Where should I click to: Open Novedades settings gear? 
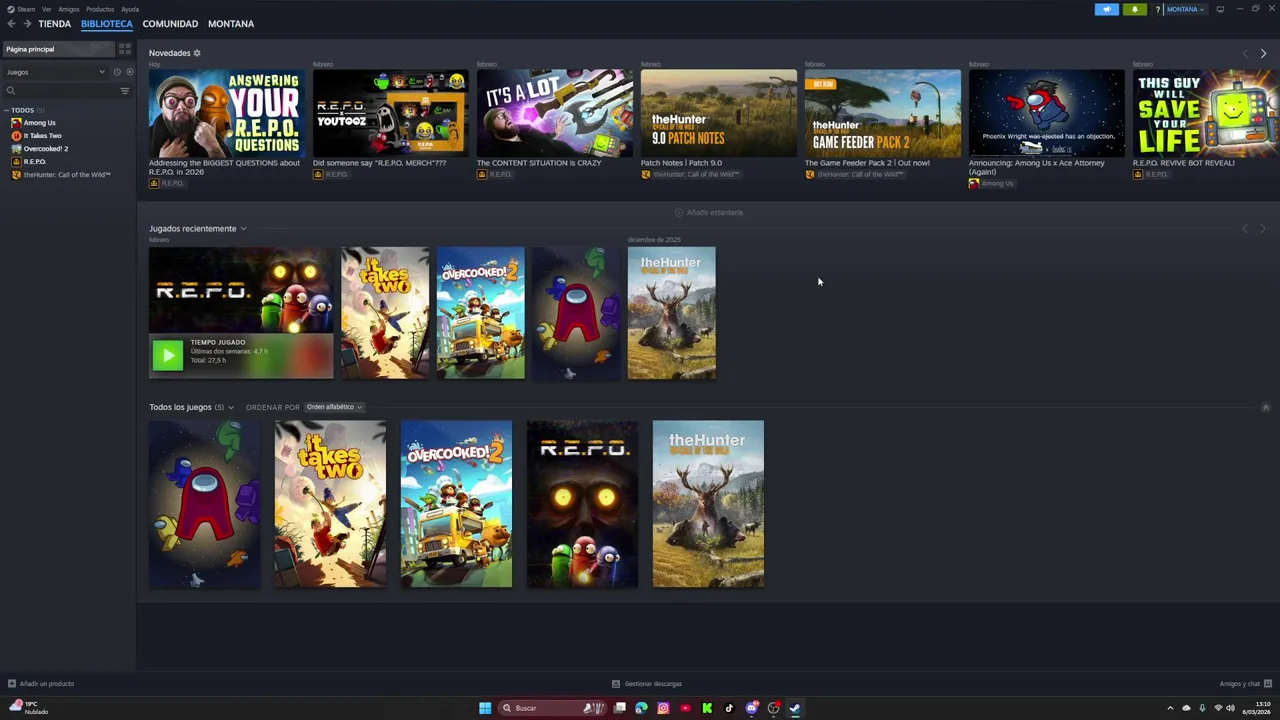(x=197, y=53)
